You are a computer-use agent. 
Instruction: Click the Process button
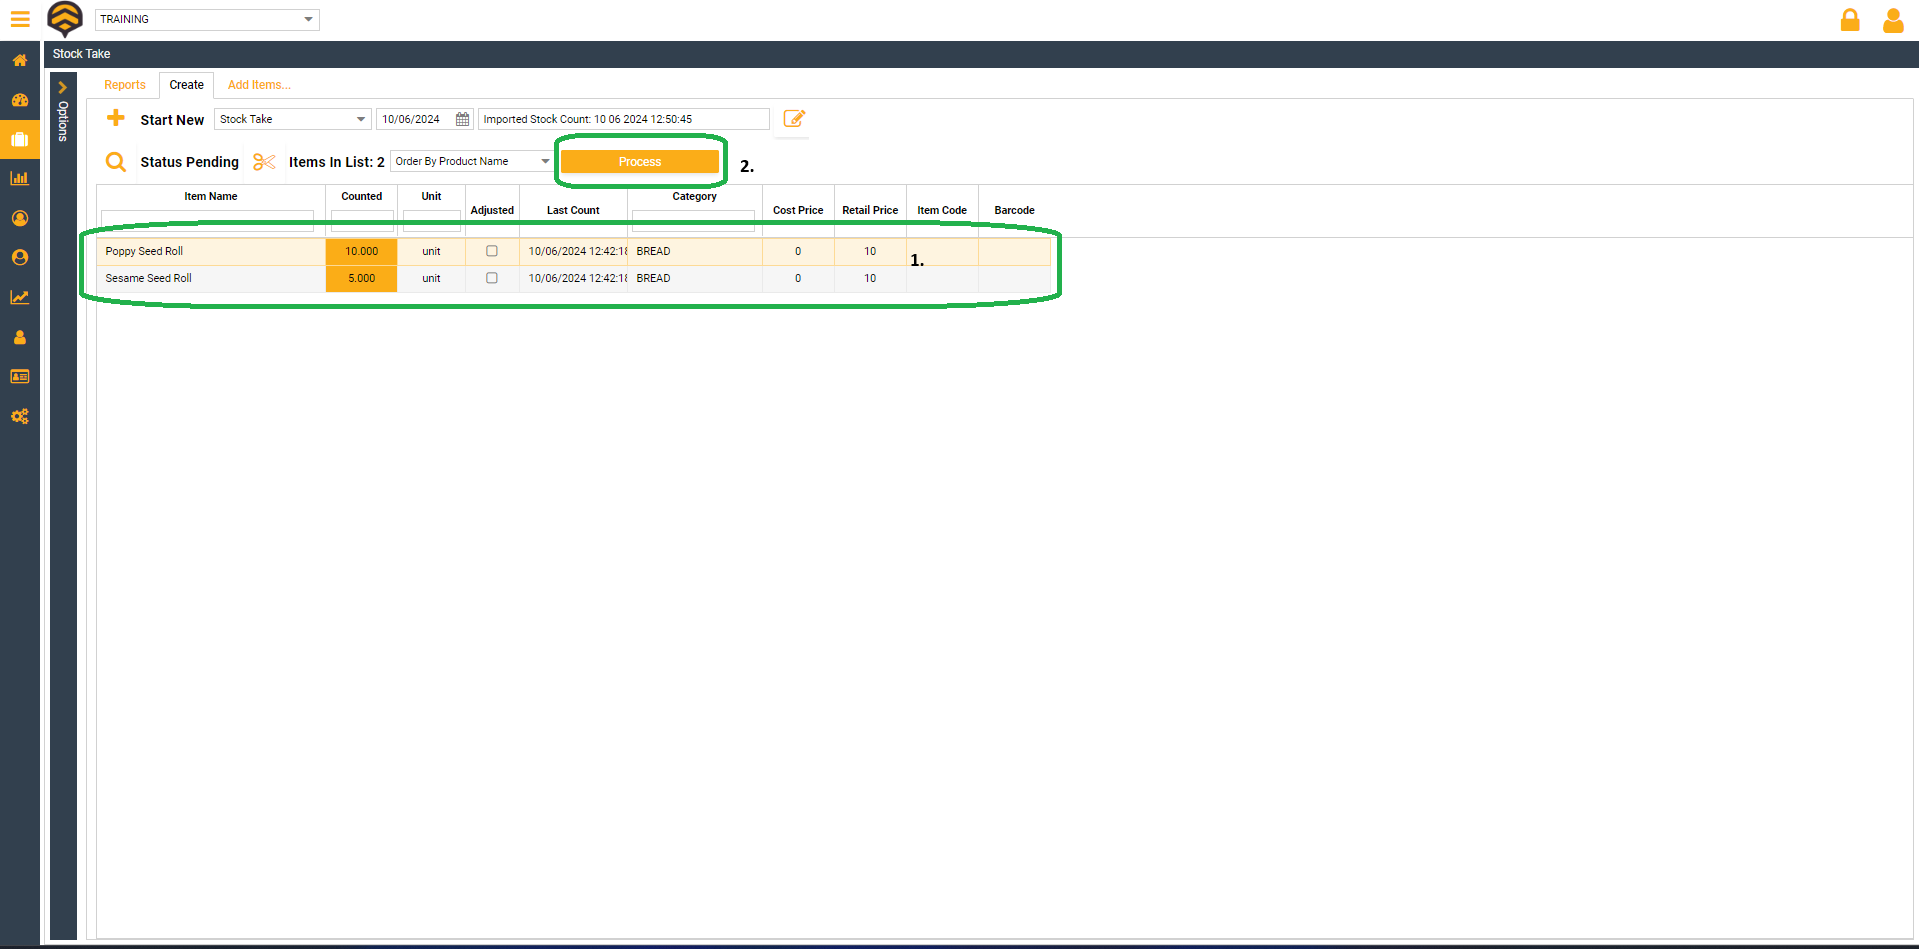pos(640,161)
